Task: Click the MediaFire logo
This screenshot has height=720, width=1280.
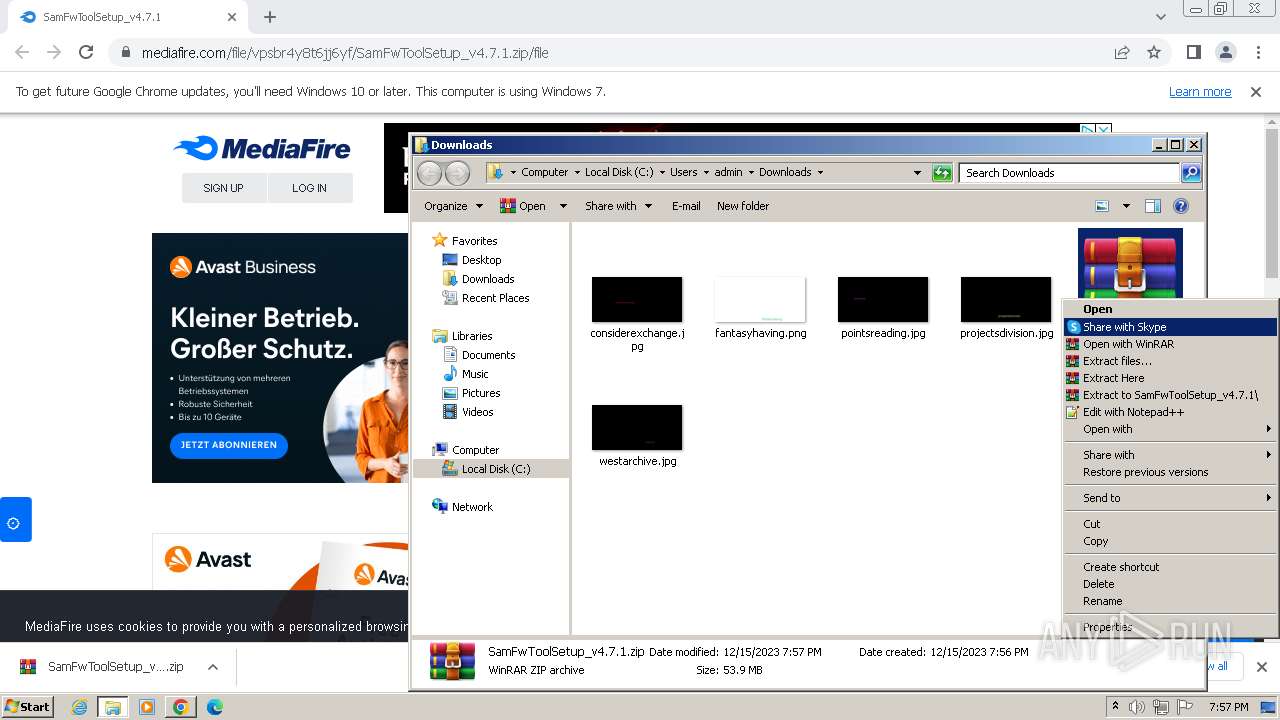Action: [x=262, y=149]
